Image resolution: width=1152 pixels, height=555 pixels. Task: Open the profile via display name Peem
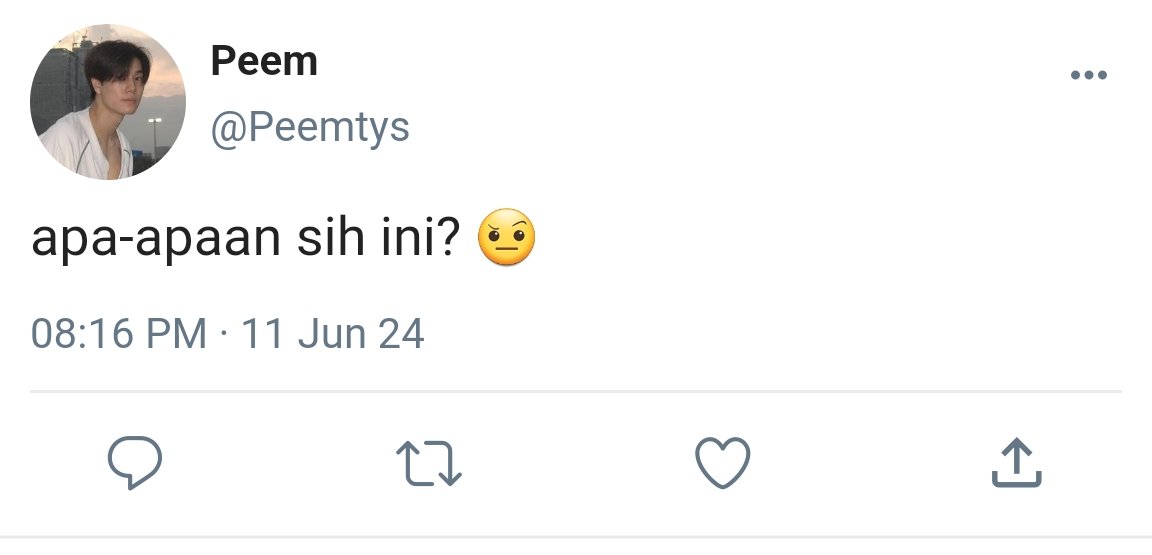pyautogui.click(x=264, y=61)
